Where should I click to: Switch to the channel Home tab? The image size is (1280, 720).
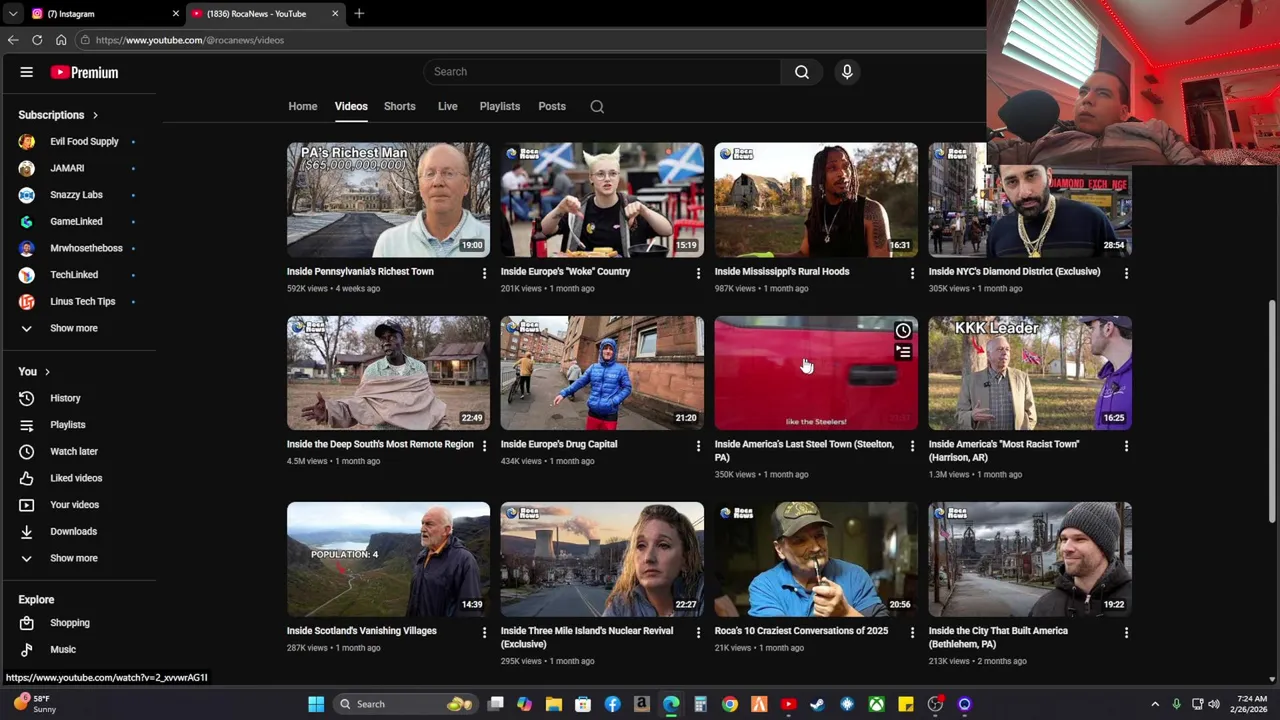click(x=303, y=106)
